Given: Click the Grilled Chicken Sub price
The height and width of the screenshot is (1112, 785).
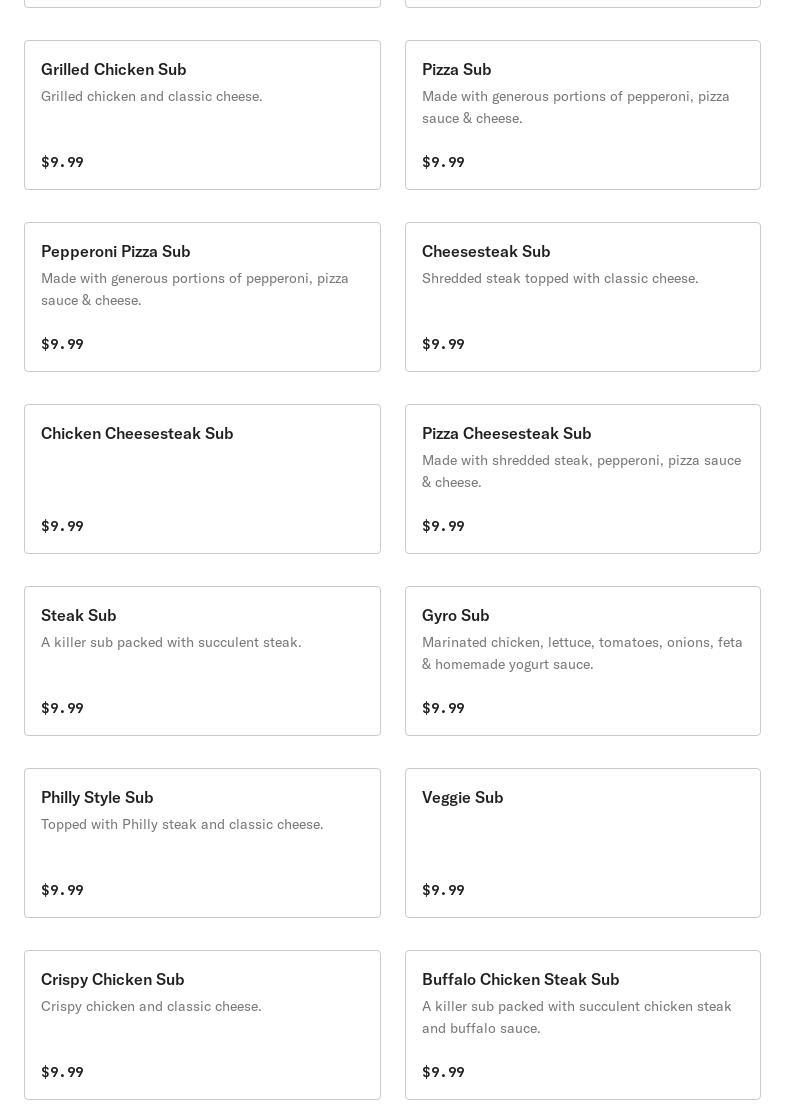Looking at the screenshot, I should point(62,162).
